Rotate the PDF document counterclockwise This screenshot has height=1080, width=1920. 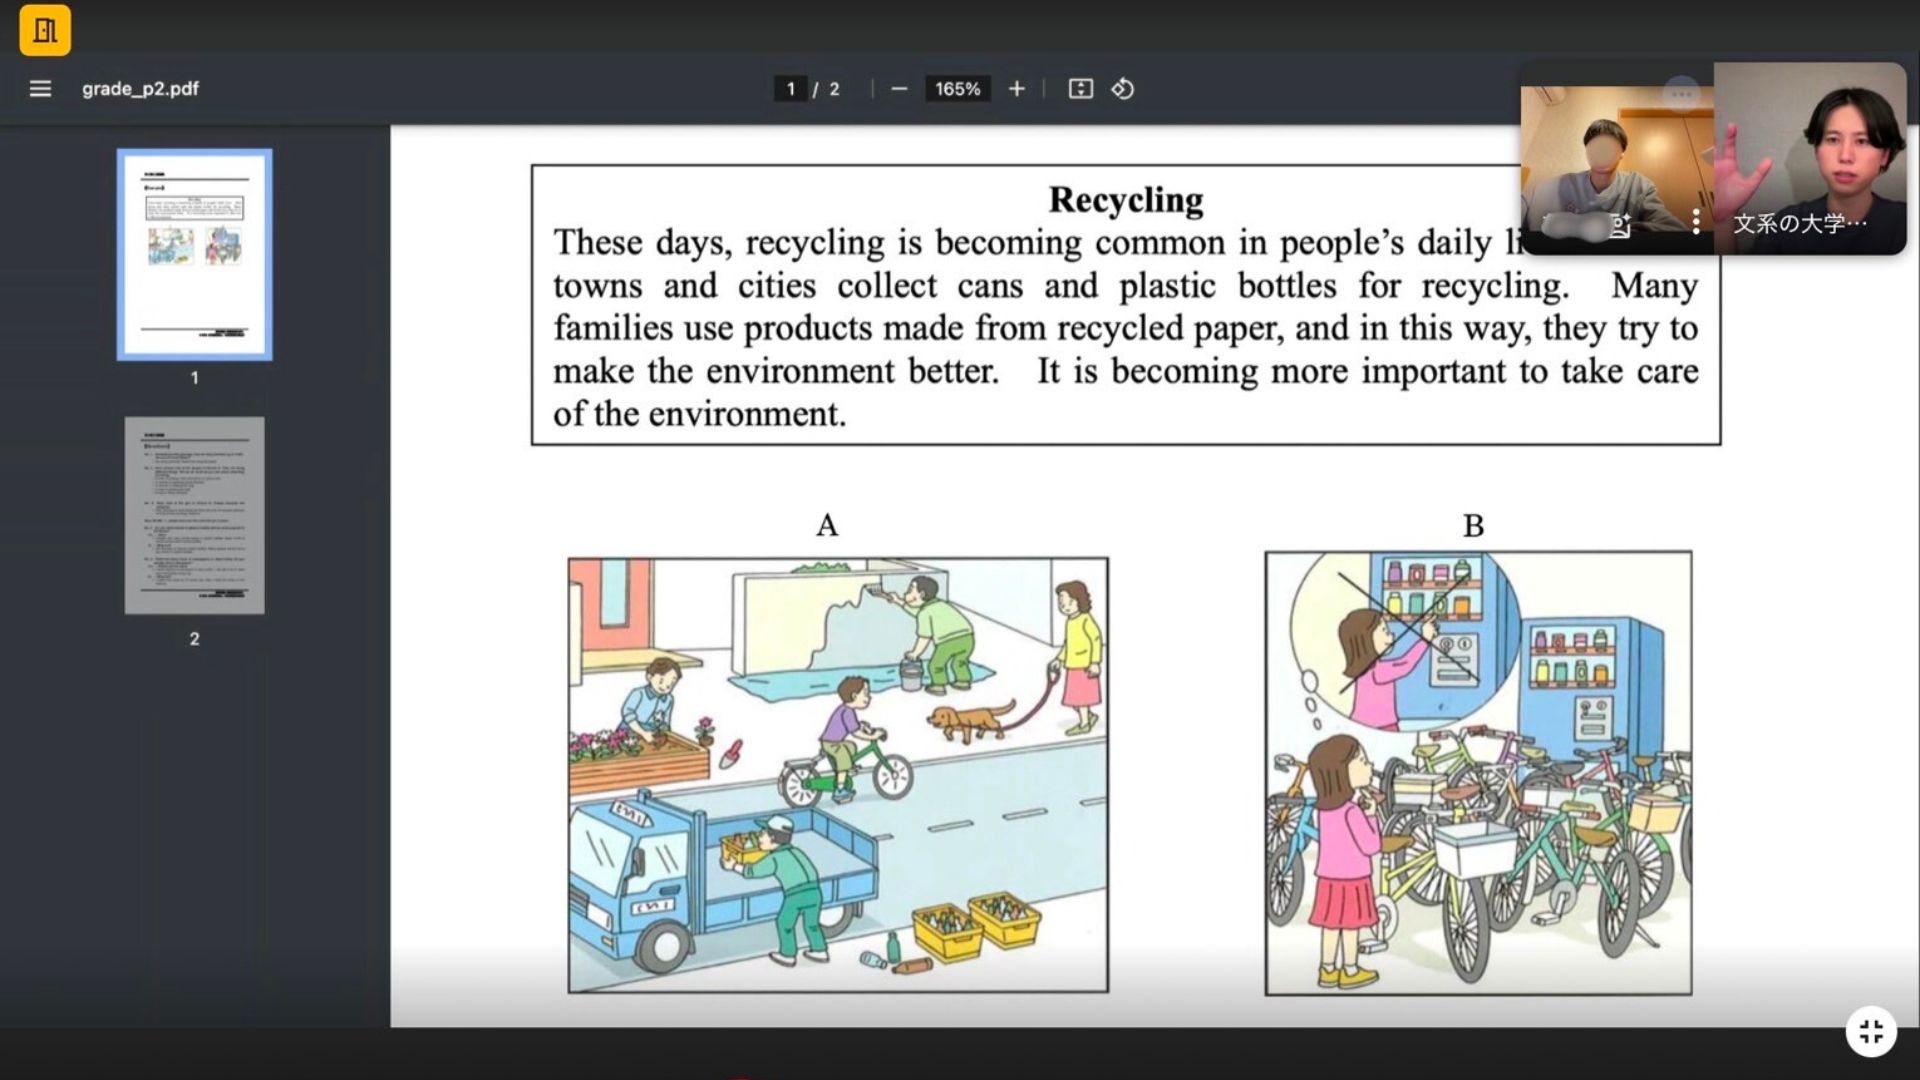coord(1122,89)
